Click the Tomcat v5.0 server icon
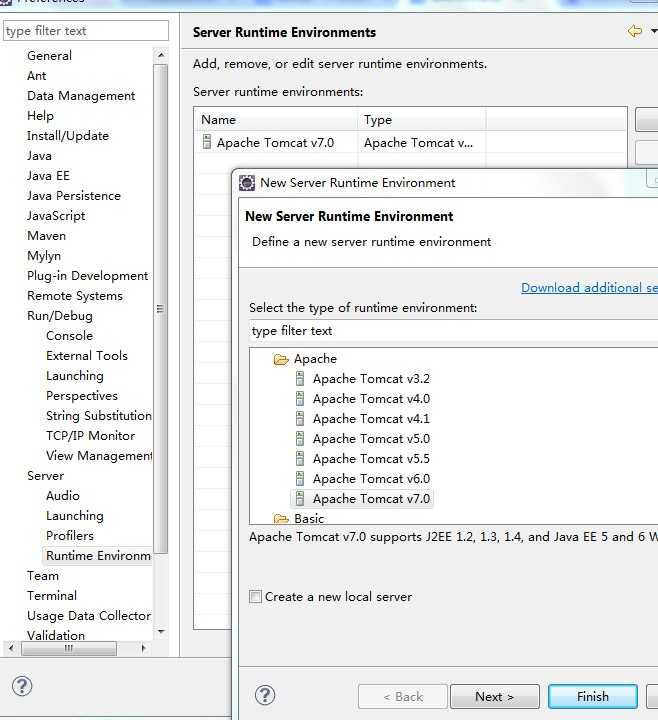658x720 pixels. (x=300, y=439)
